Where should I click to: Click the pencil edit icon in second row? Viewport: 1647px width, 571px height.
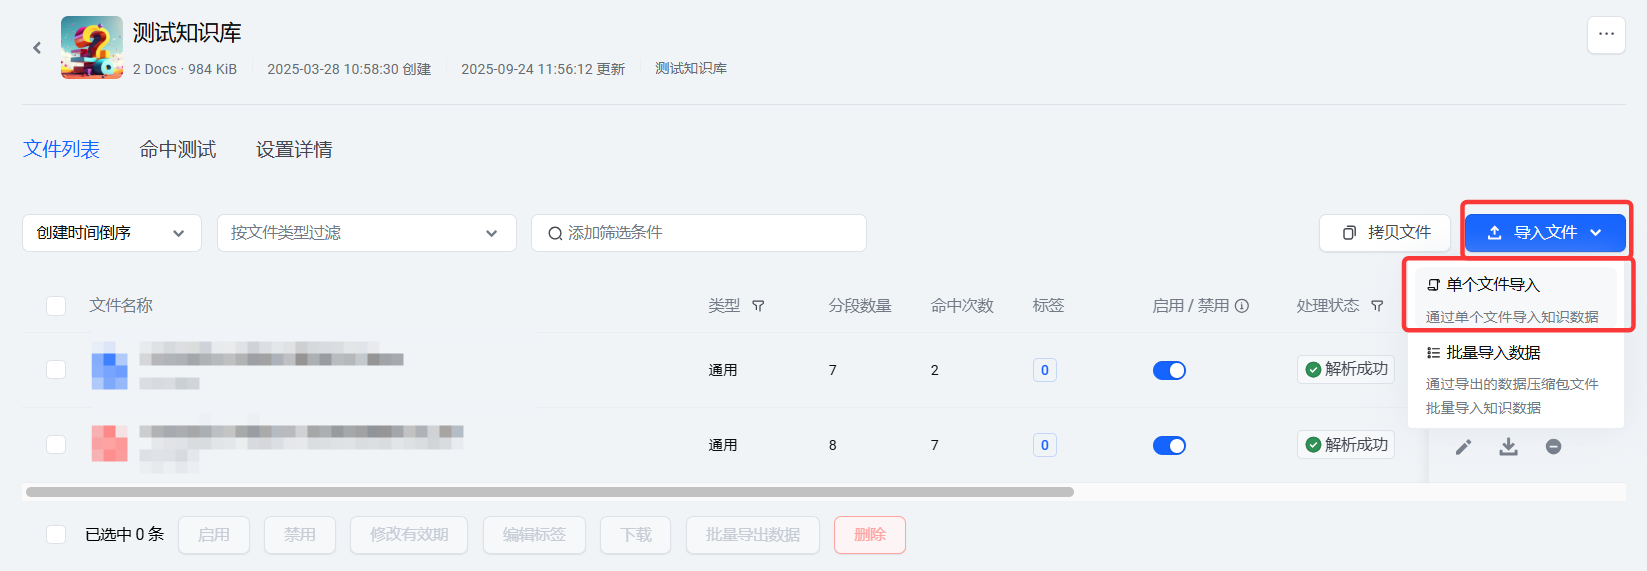[x=1463, y=447]
